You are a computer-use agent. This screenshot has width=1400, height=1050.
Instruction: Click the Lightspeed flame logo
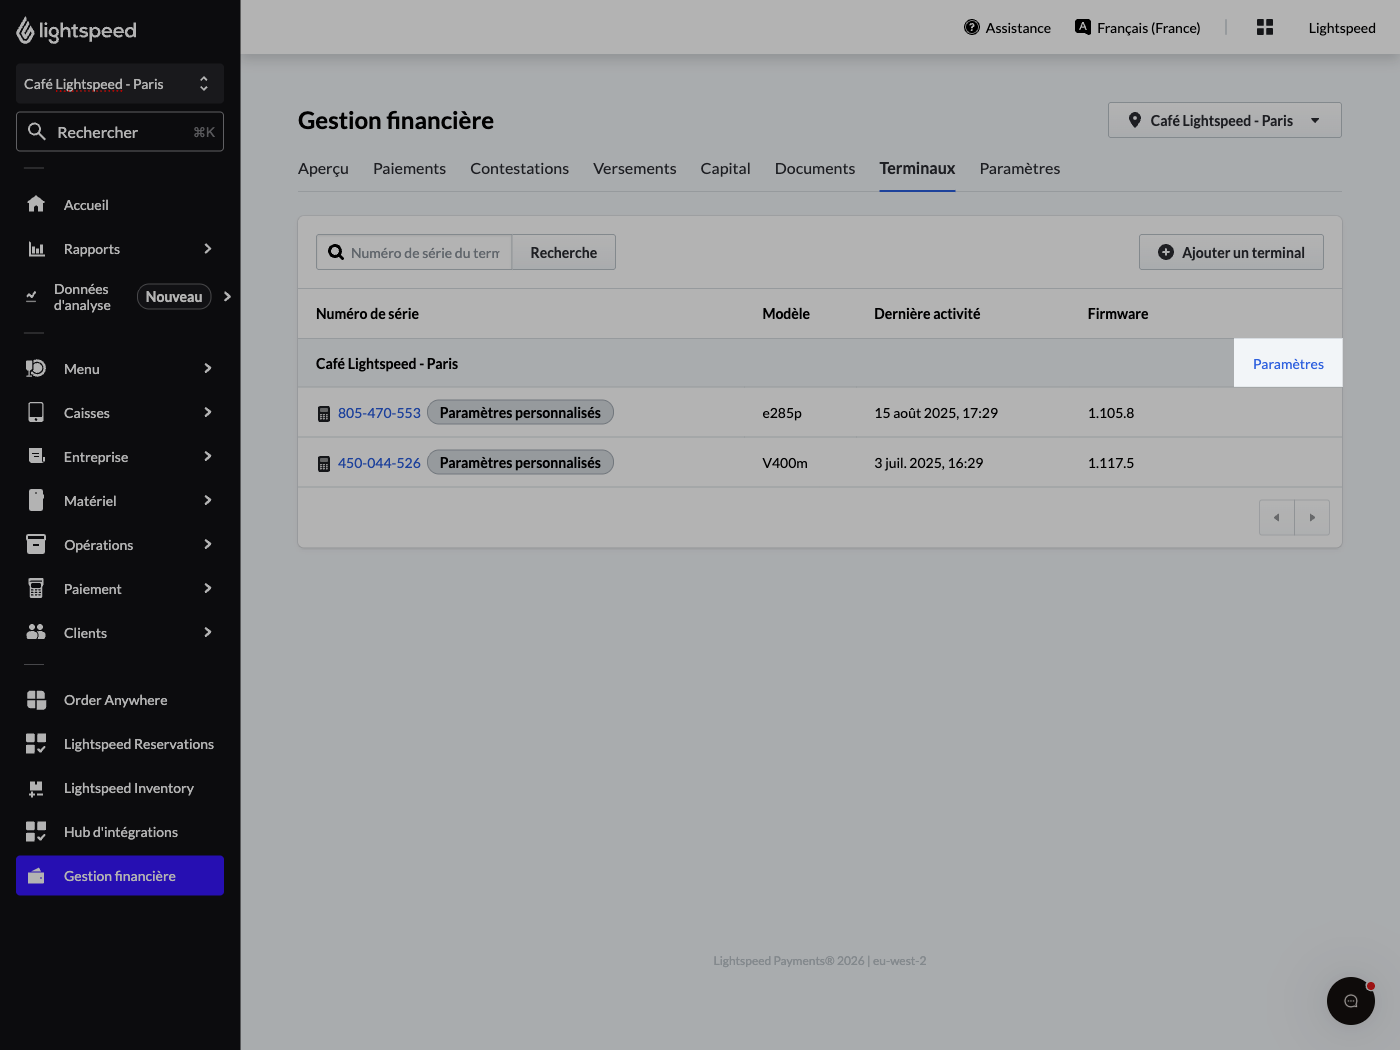pyautogui.click(x=25, y=31)
